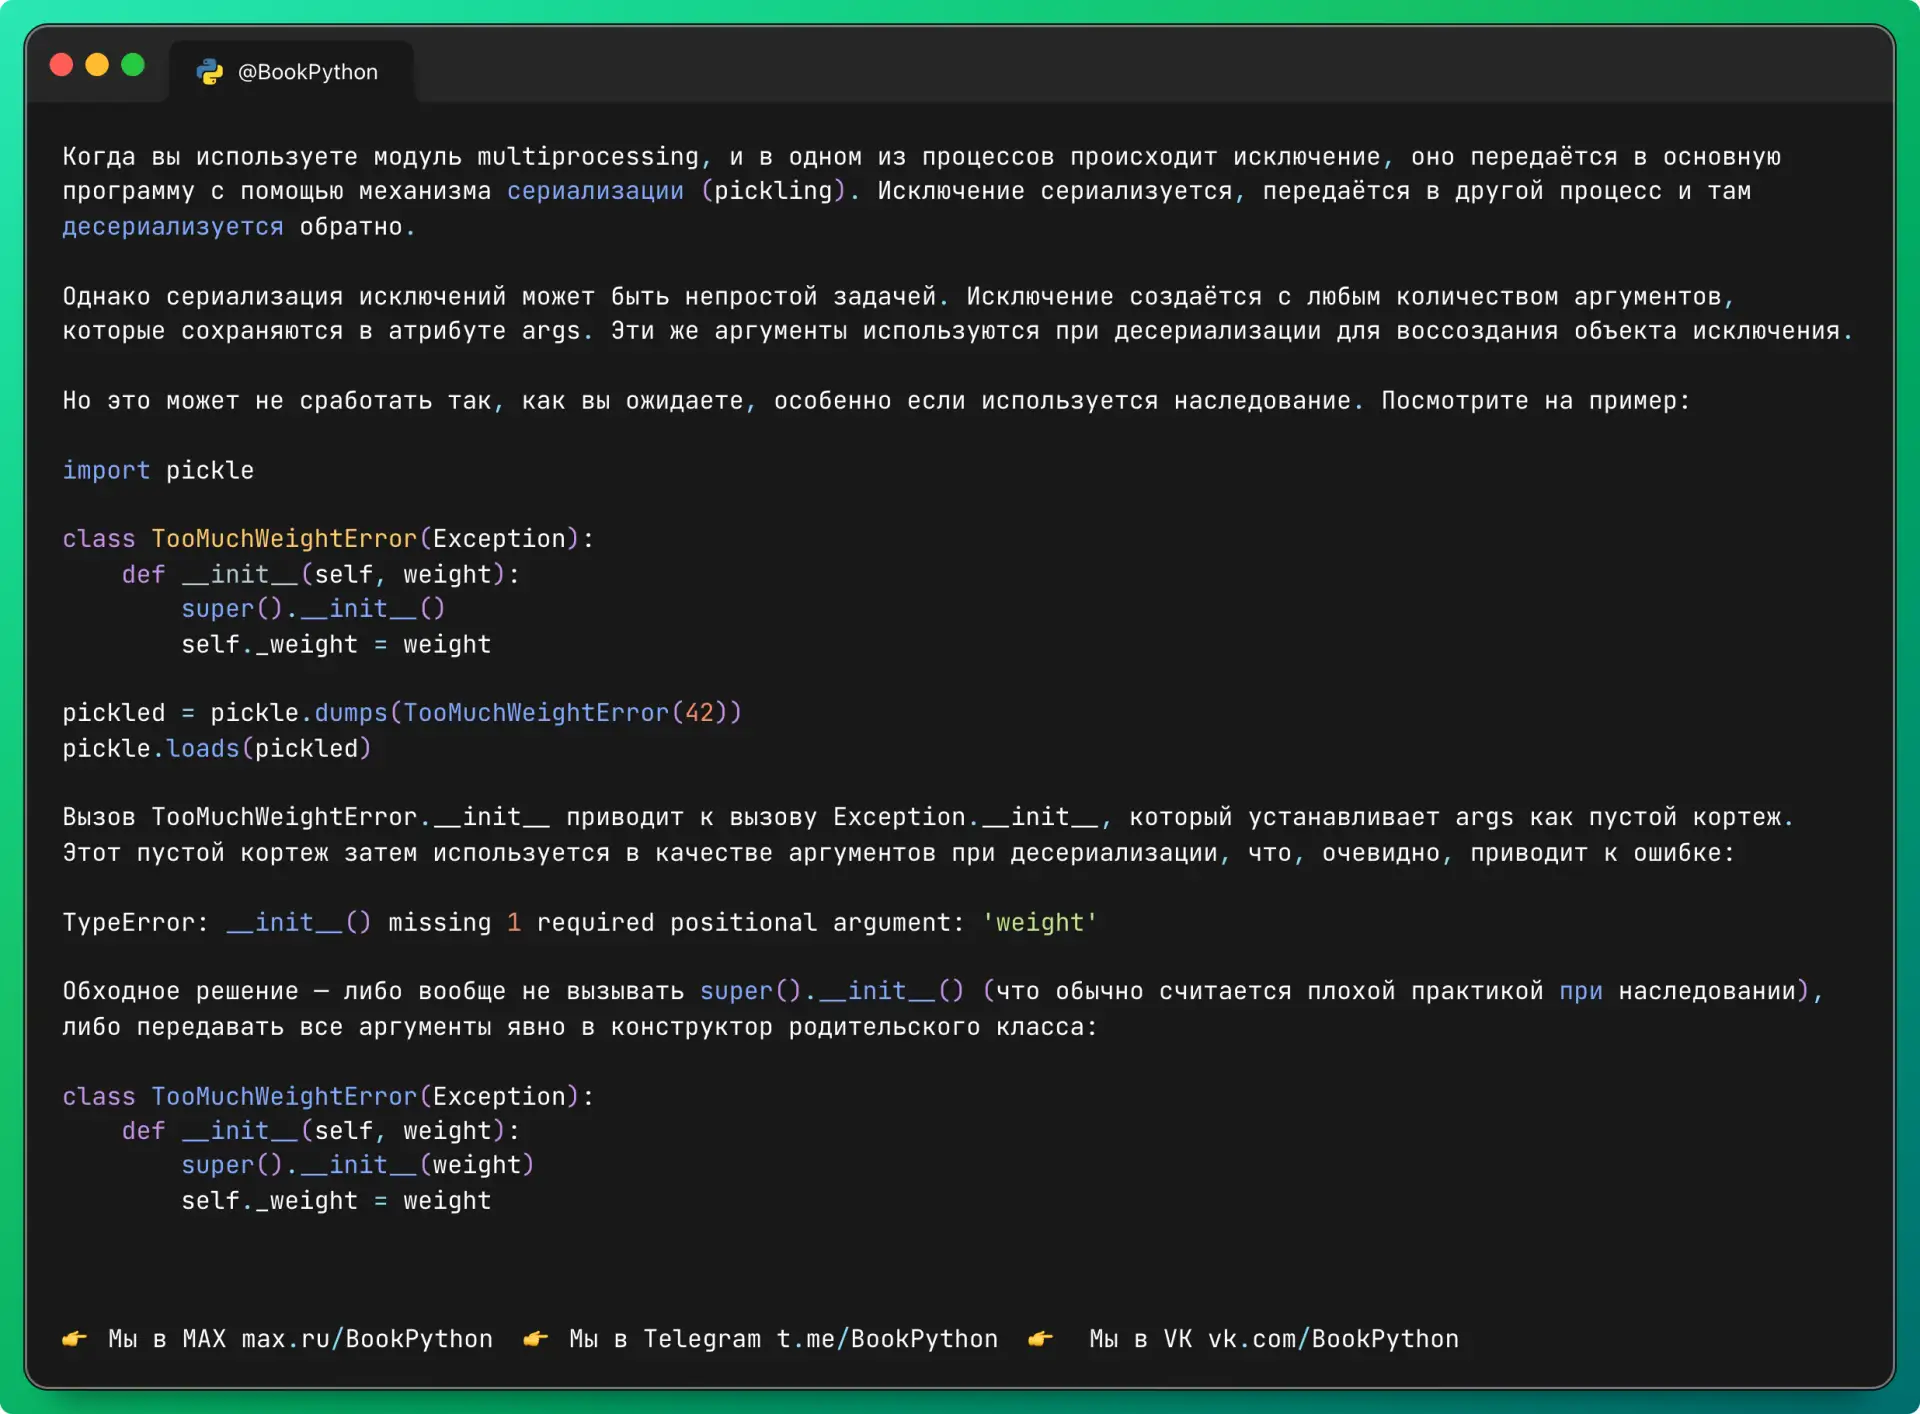Click 'Exception.__init__' in the explanation paragraph

click(x=966, y=817)
